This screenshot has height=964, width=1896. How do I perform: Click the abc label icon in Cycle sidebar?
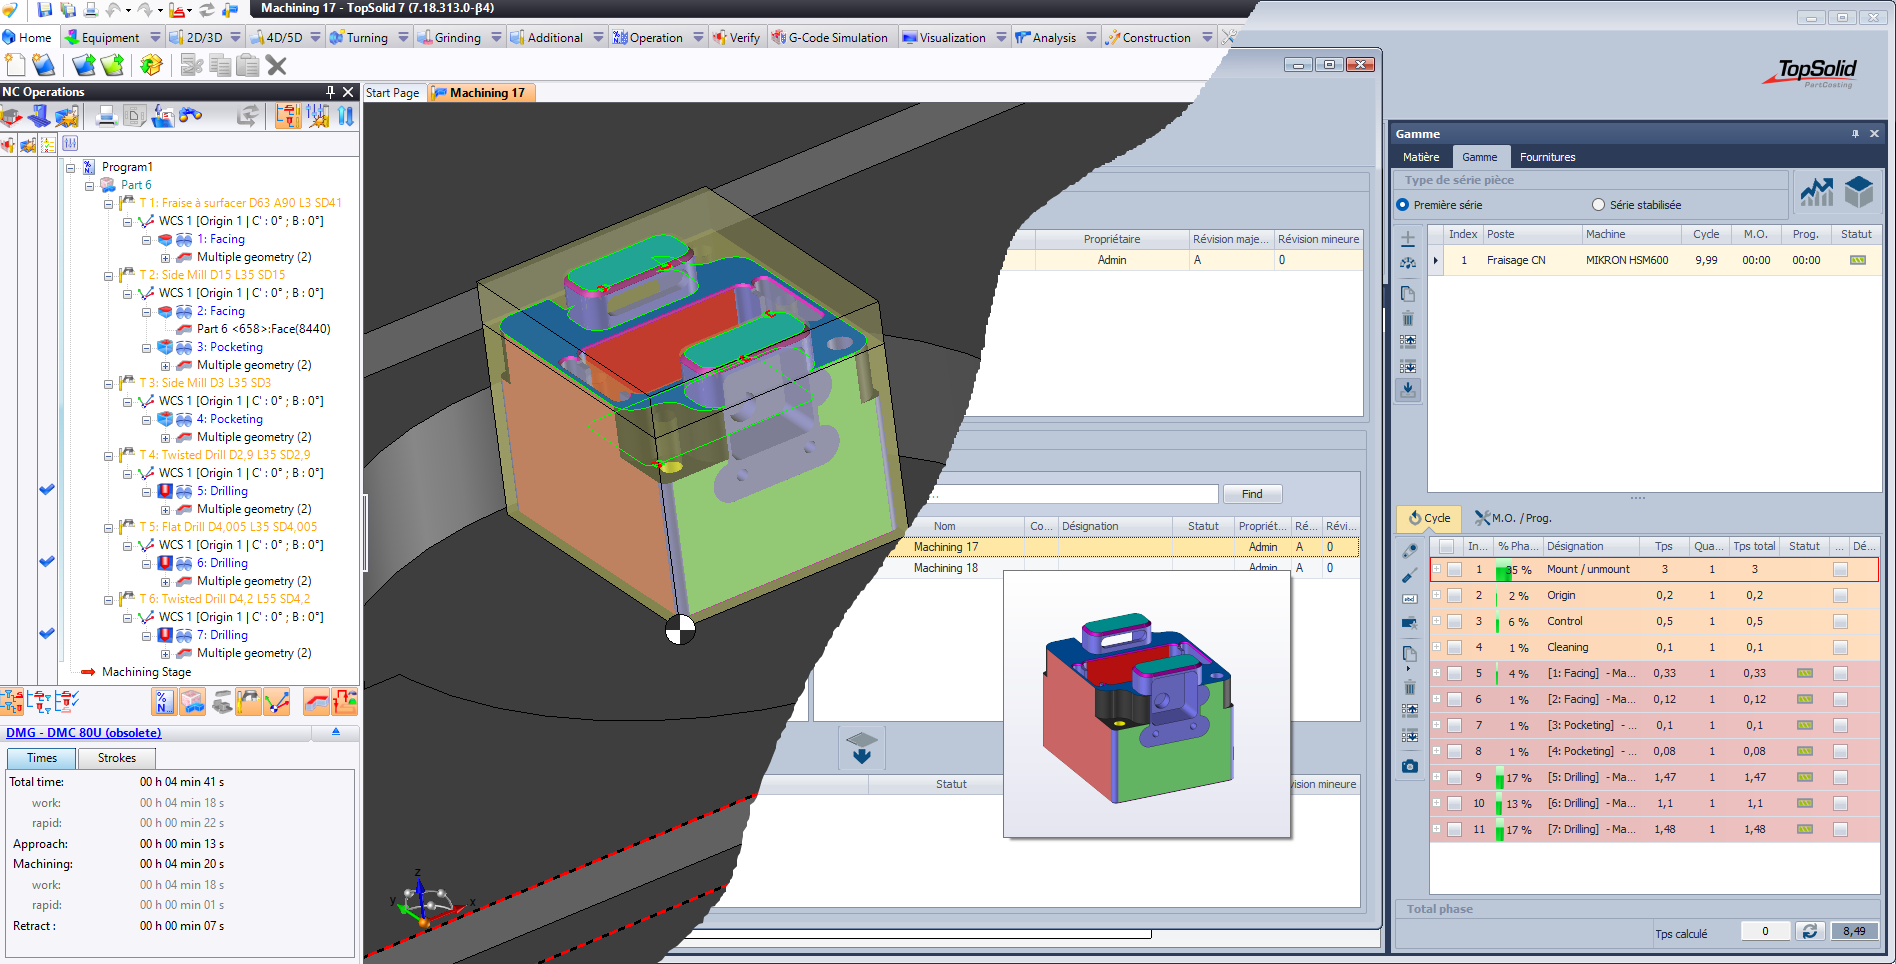point(1409,598)
